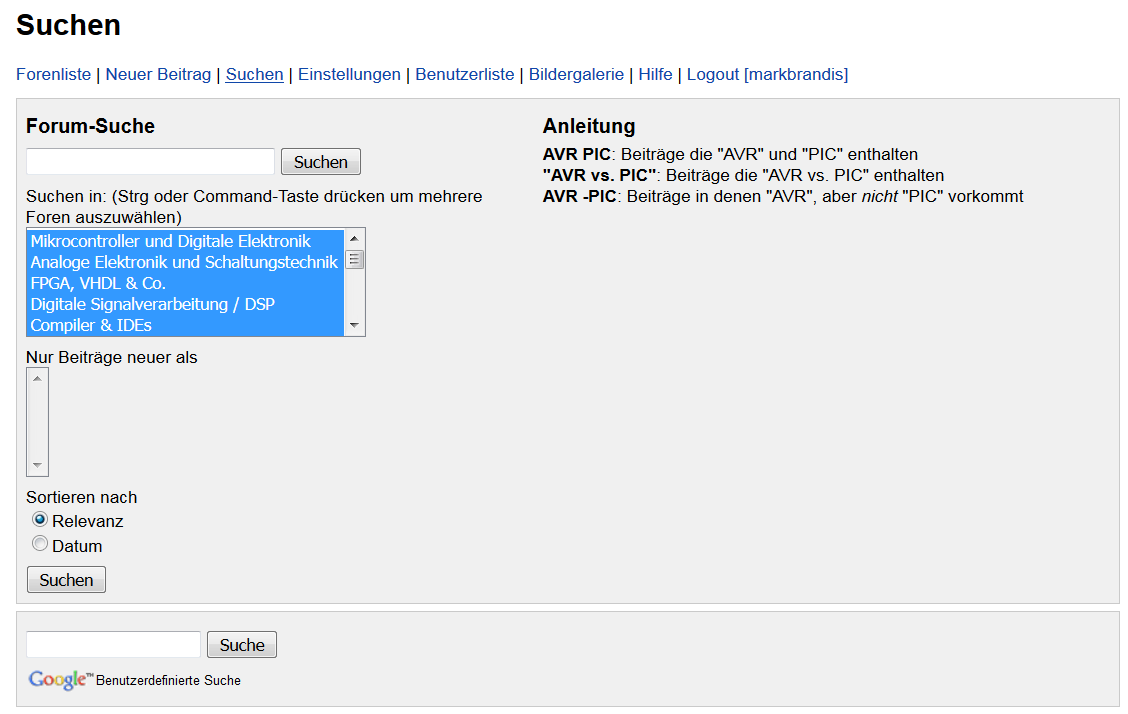1128x714 pixels.
Task: Click the Suche button
Action: tap(242, 644)
